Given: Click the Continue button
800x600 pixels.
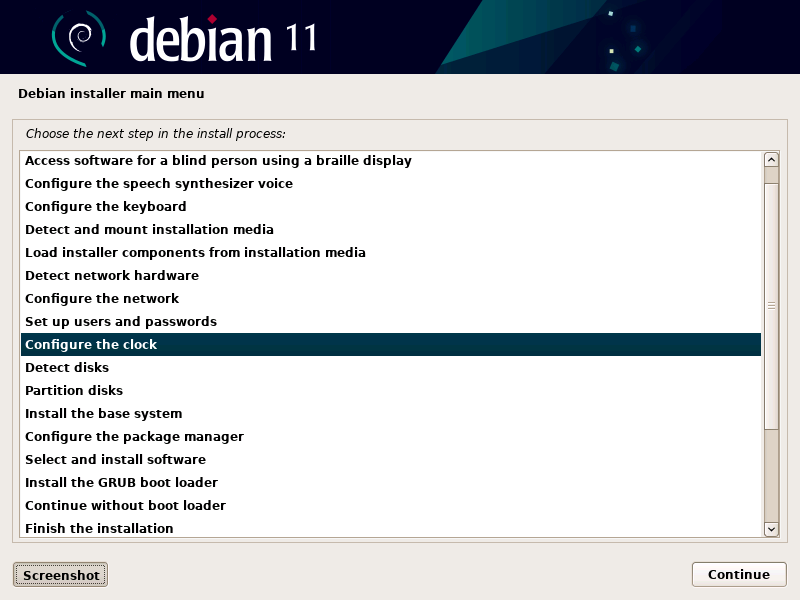Looking at the screenshot, I should pyautogui.click(x=739, y=574).
